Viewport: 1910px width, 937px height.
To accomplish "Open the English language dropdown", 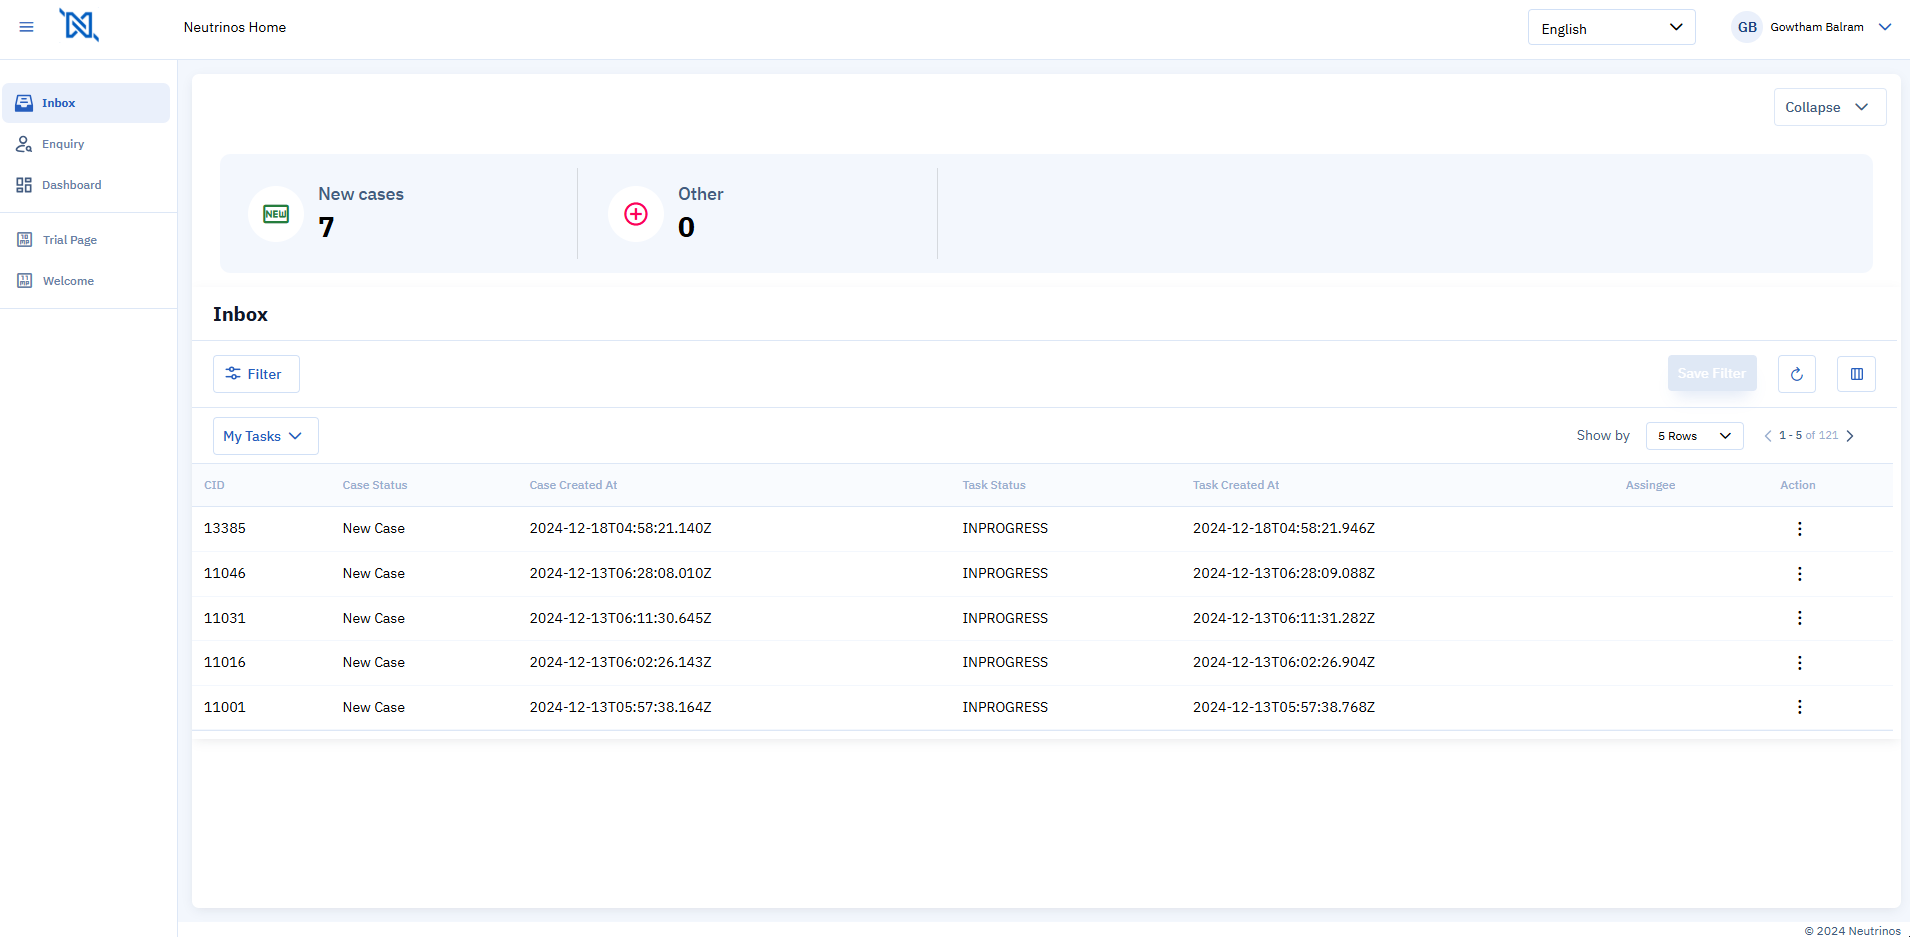I will (1611, 28).
